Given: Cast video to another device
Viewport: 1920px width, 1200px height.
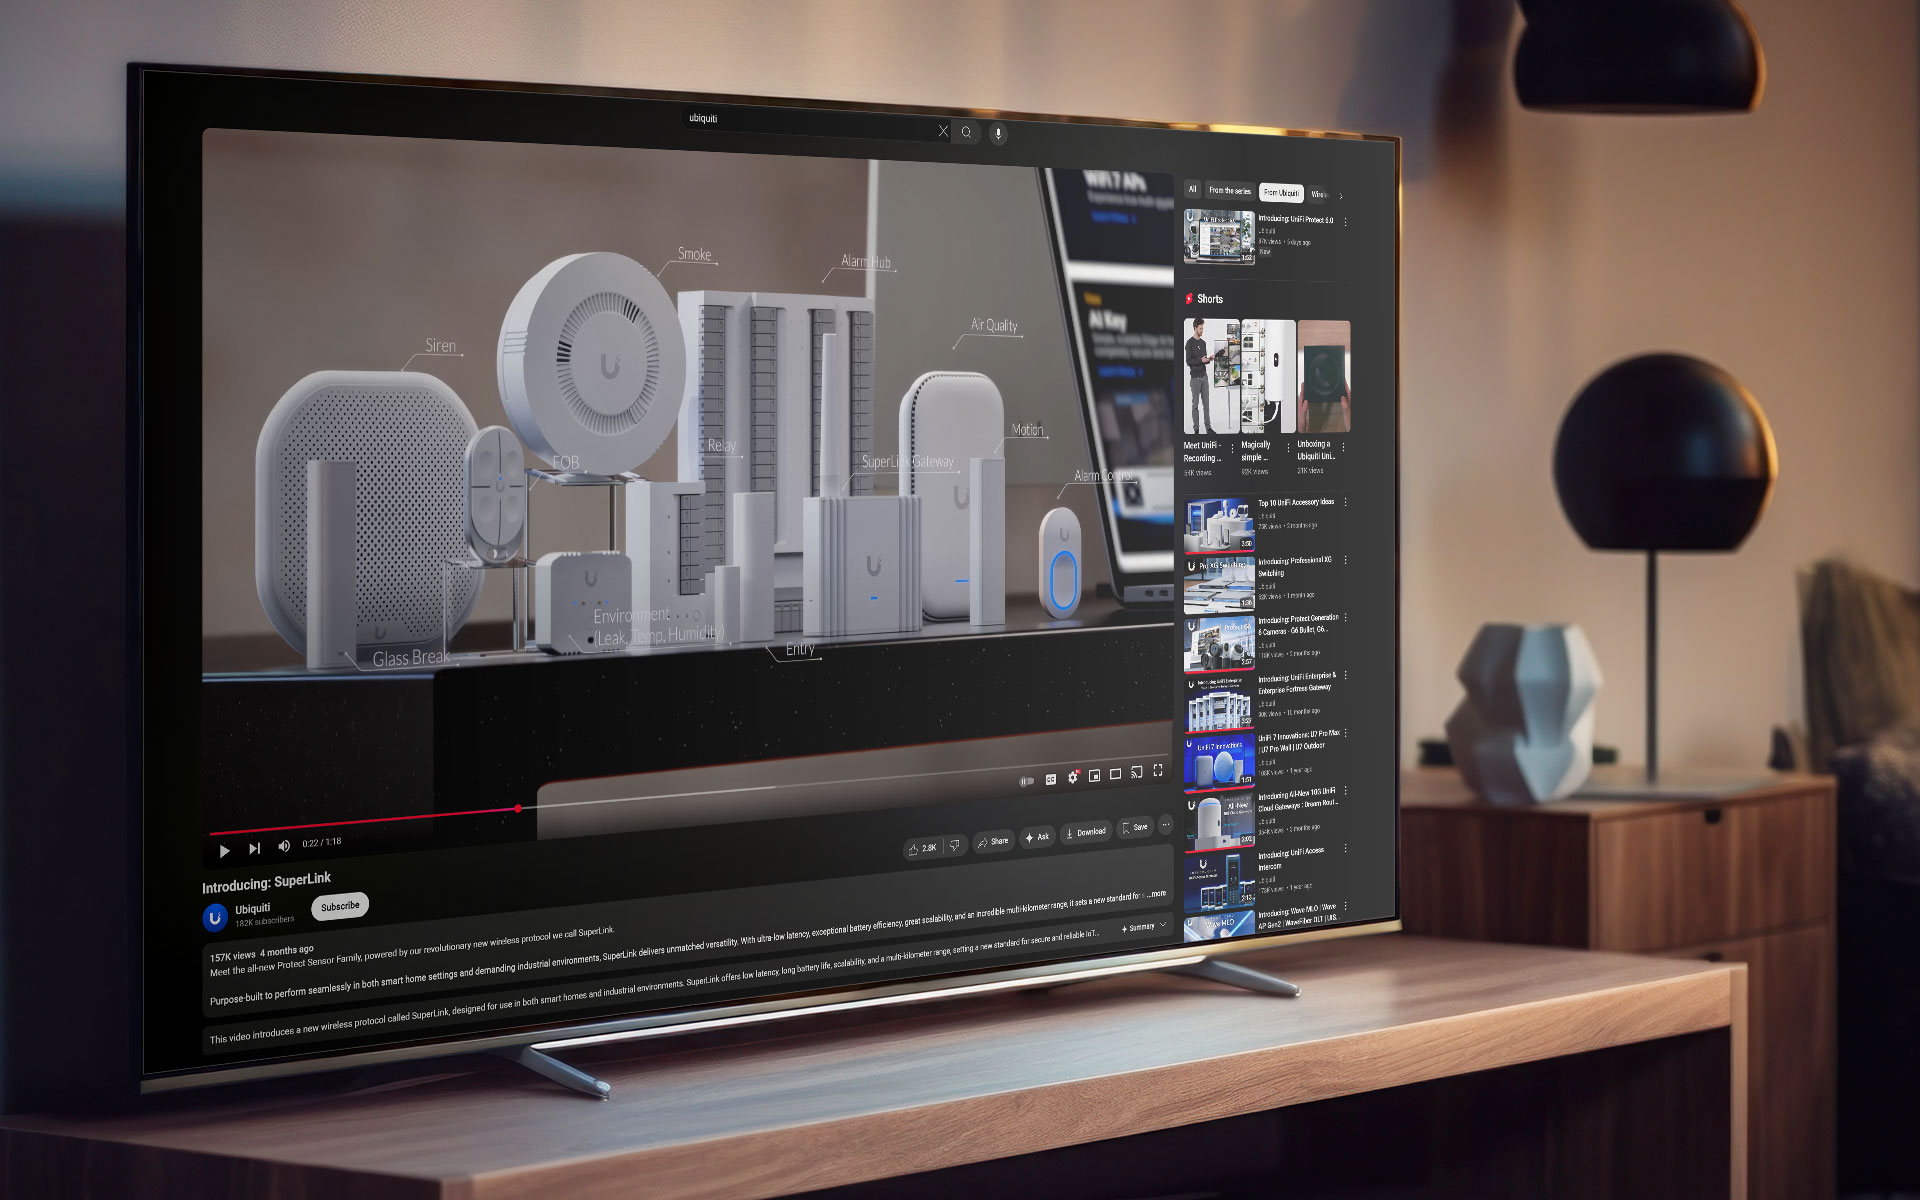Looking at the screenshot, I should (1137, 772).
